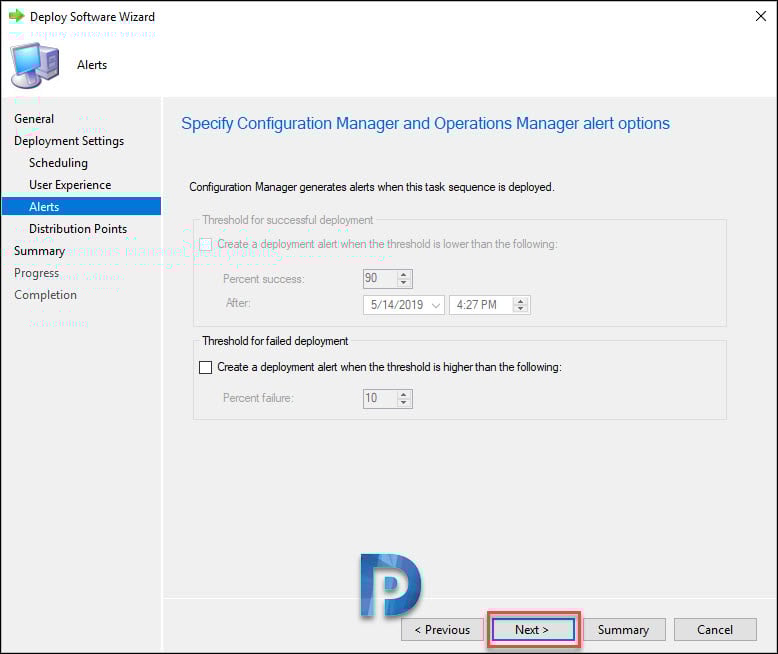Decrease the After time with down arrow
This screenshot has width=778, height=654.
[520, 309]
